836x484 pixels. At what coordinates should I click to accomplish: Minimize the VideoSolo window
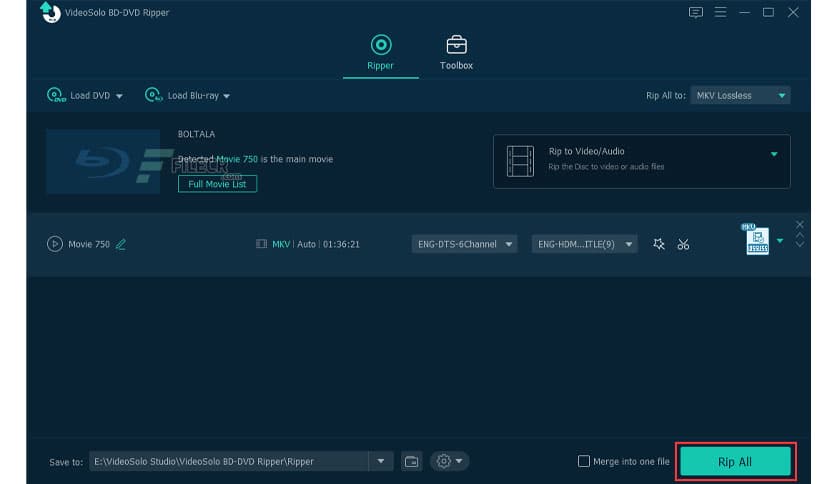(744, 12)
